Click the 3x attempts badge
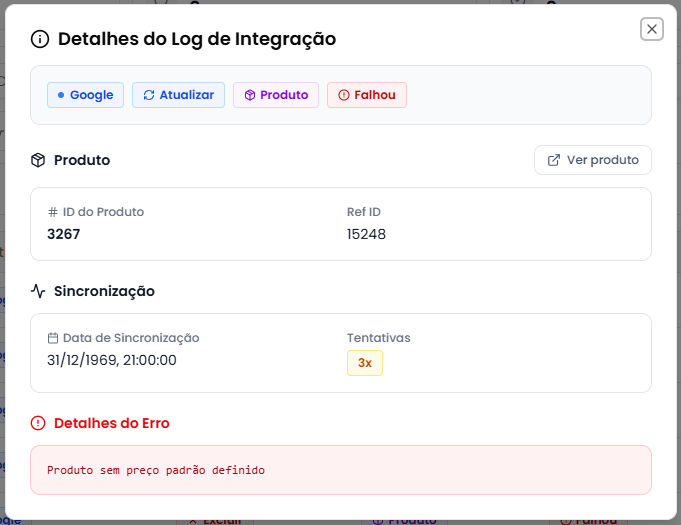Screen dimensions: 681x525 pyautogui.click(x=365, y=362)
